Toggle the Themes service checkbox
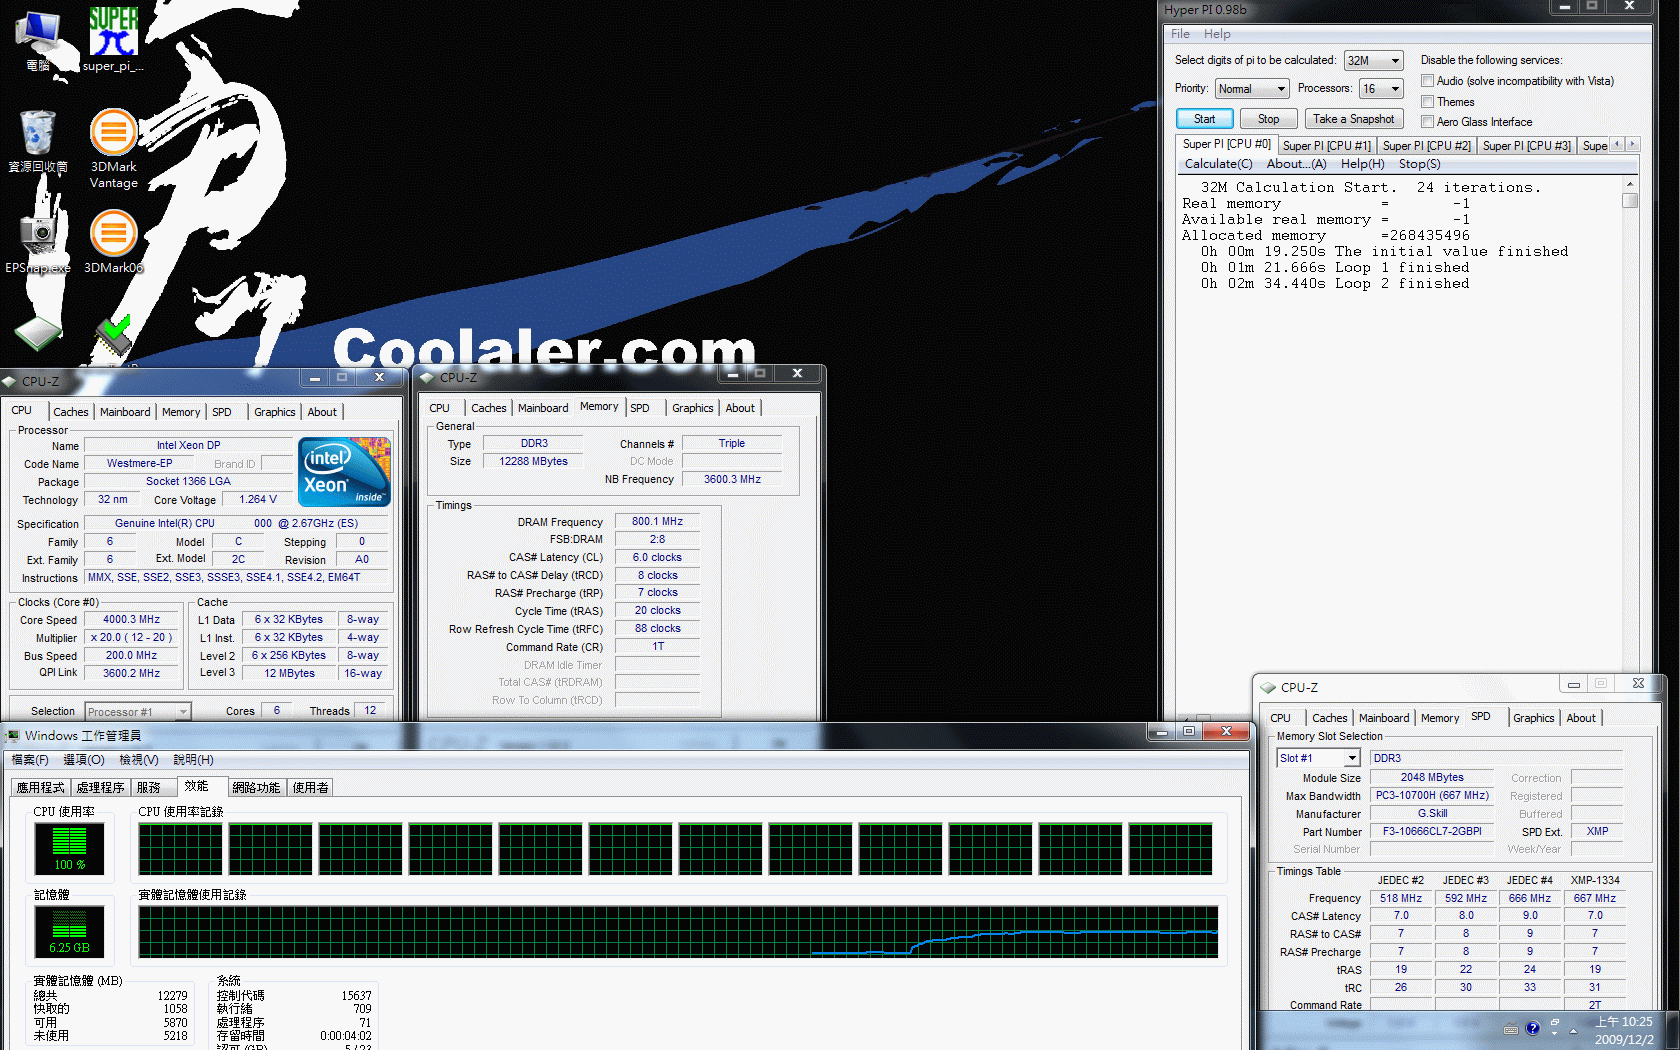The width and height of the screenshot is (1680, 1050). click(1427, 102)
